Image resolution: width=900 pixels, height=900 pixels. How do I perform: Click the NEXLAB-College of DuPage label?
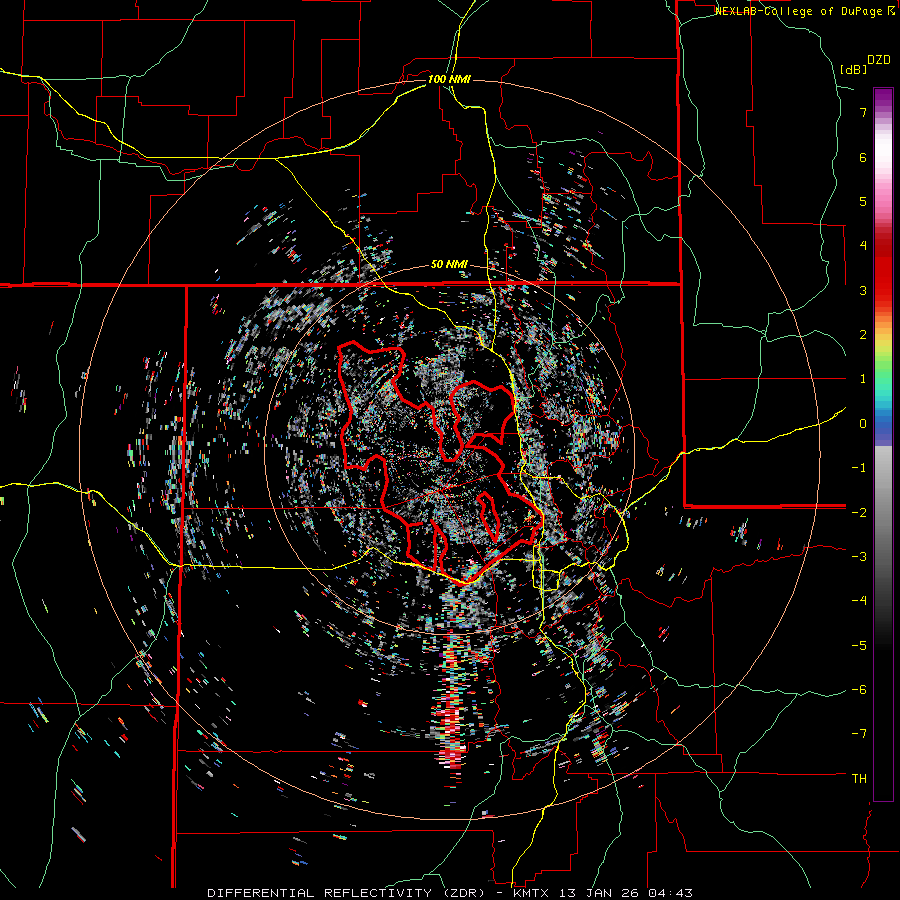coord(800,11)
